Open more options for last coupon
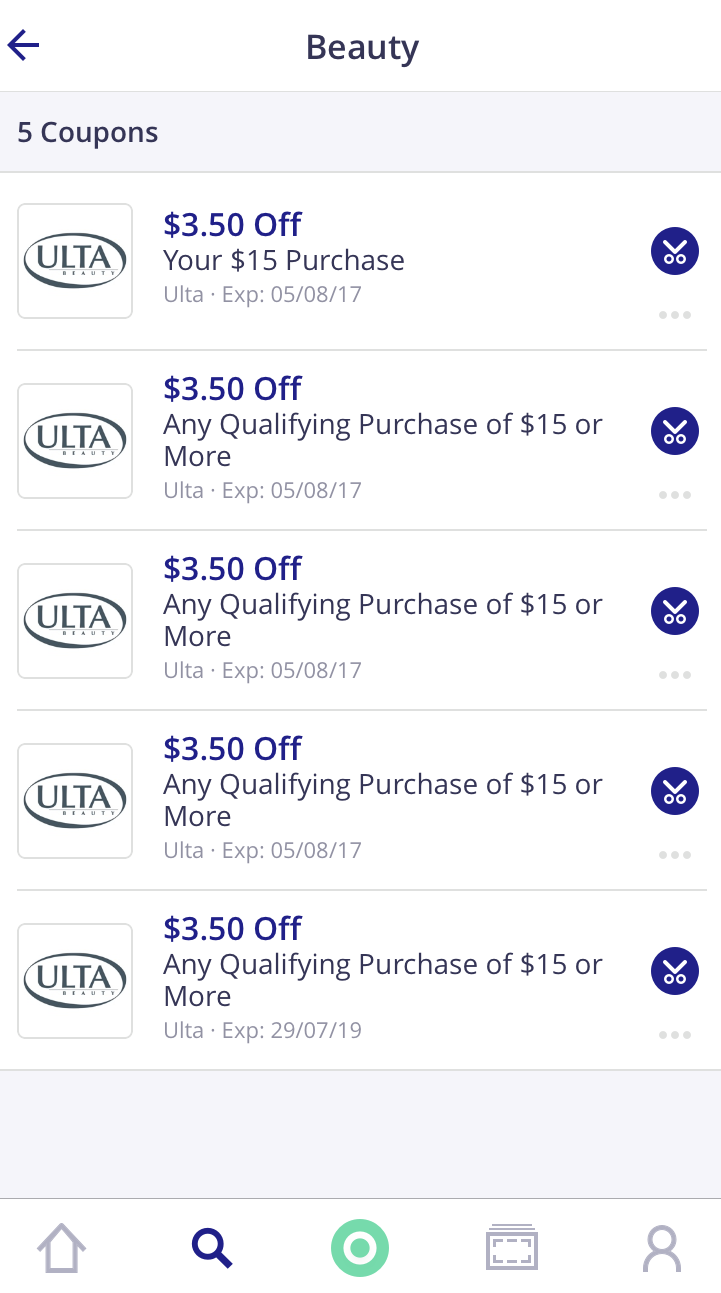 [675, 1035]
